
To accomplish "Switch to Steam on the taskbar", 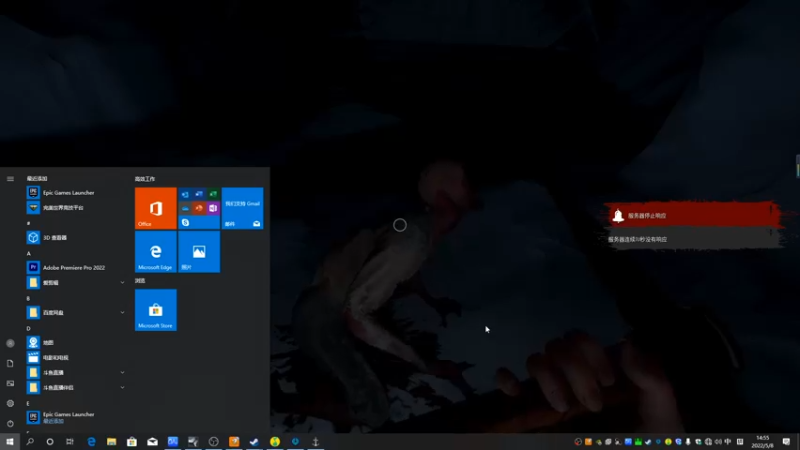I will click(x=254, y=441).
